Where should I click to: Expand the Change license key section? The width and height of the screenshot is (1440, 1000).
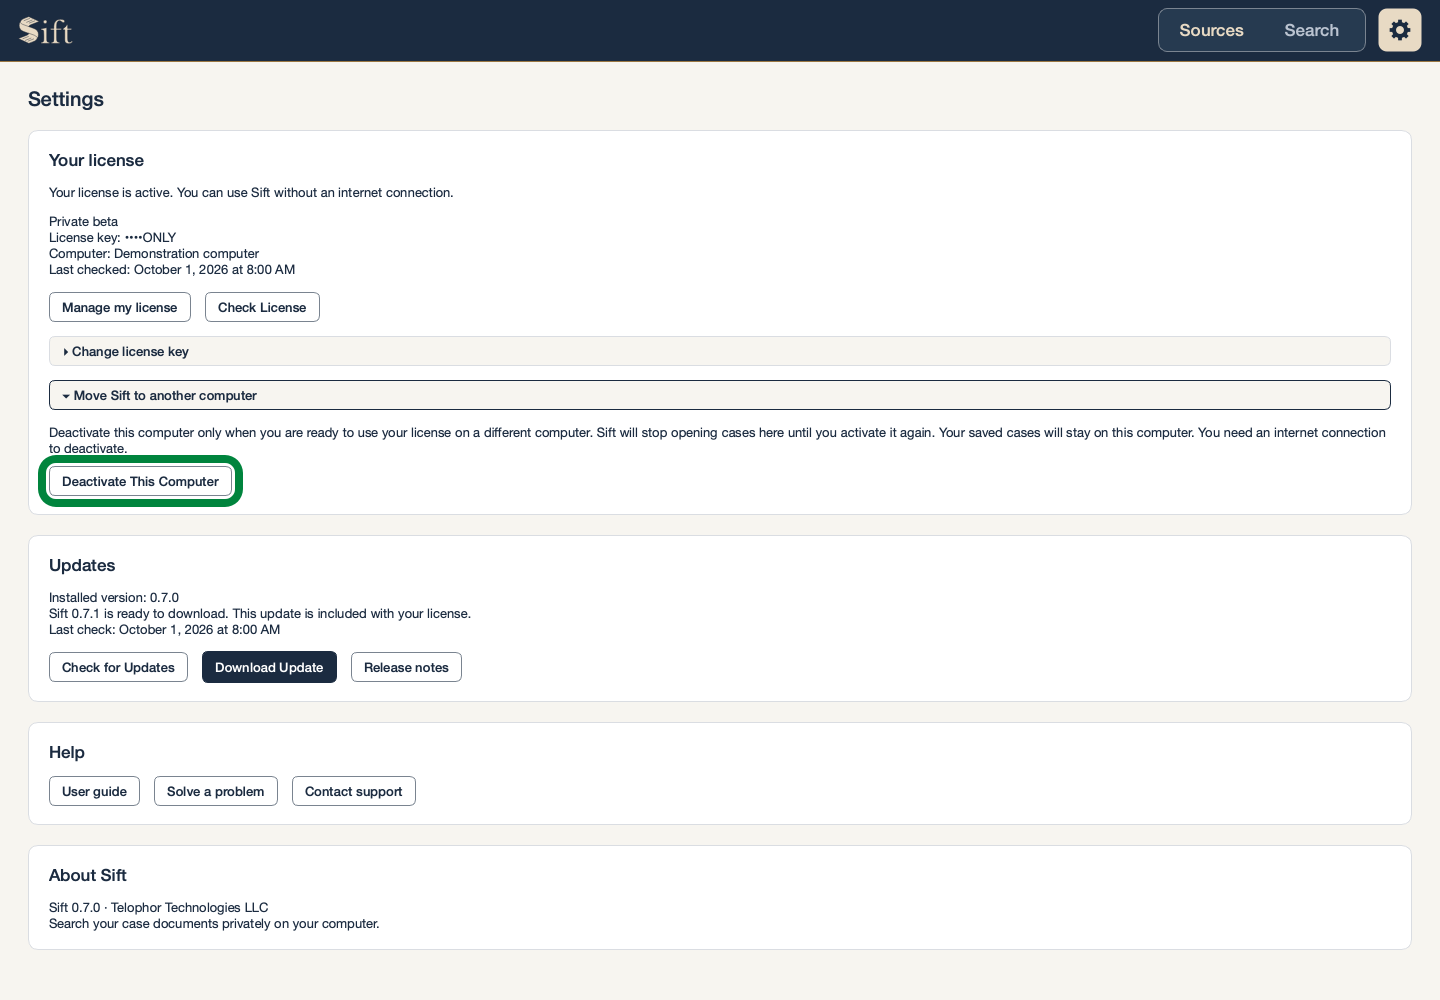point(720,351)
